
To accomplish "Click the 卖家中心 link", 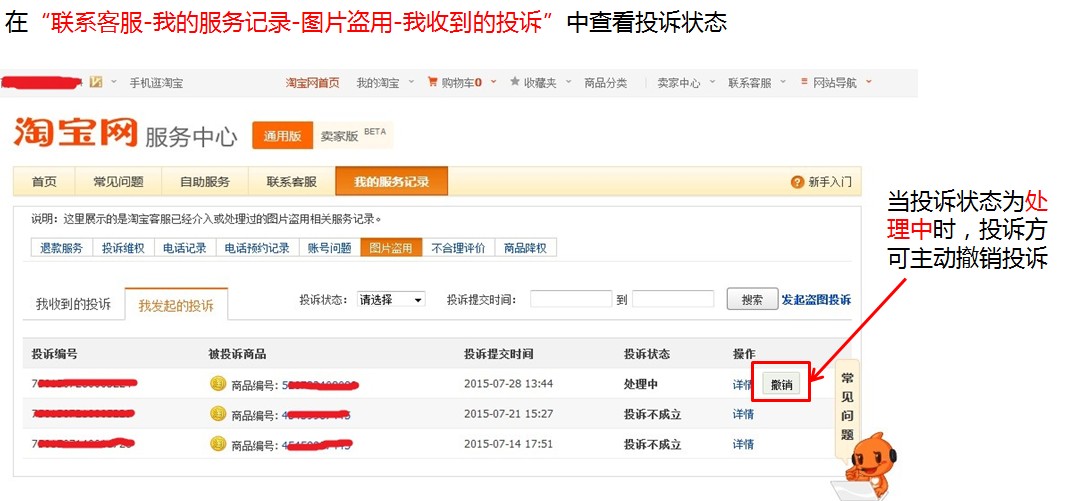I will point(678,83).
